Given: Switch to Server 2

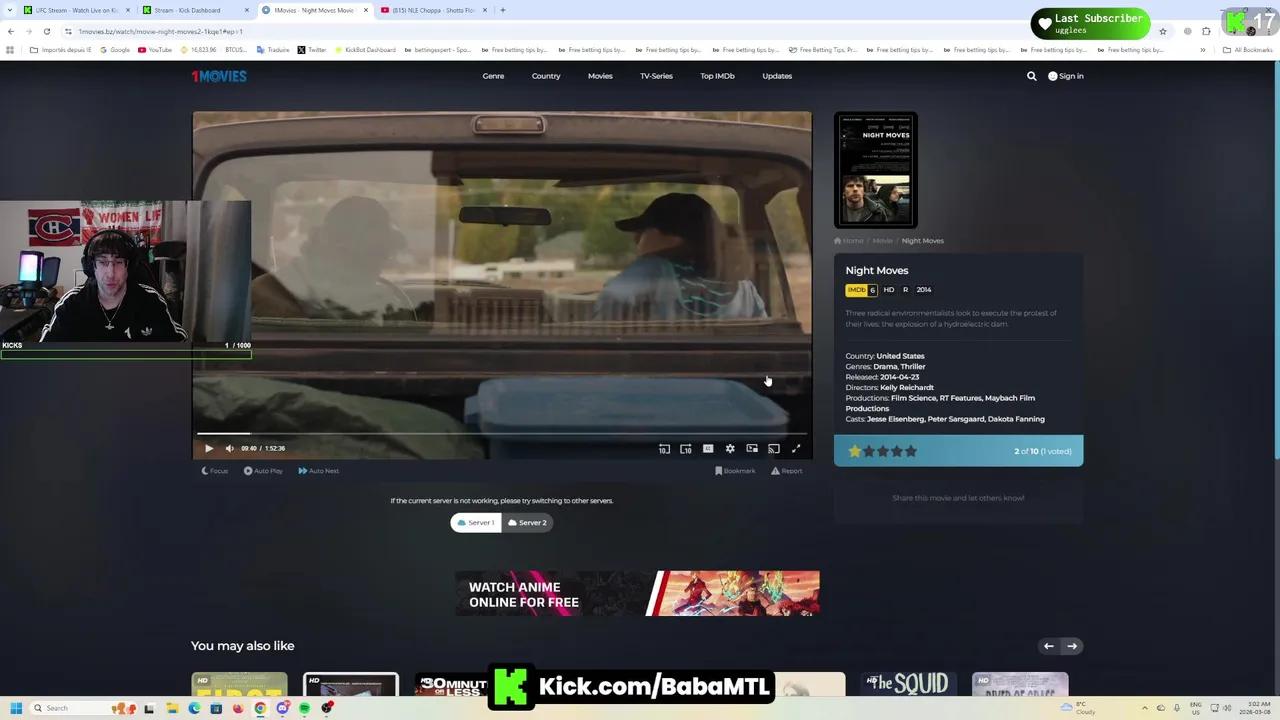Looking at the screenshot, I should click(x=527, y=523).
